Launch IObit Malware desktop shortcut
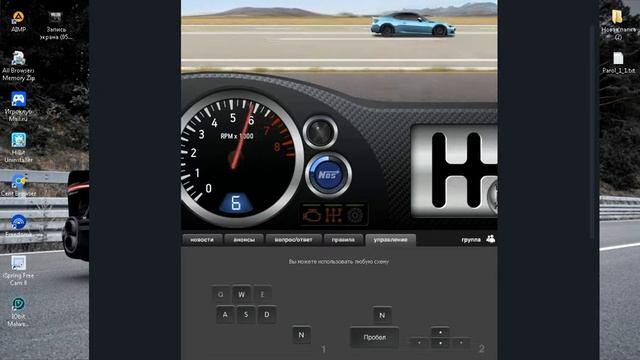Viewport: 640px width, 360px height. point(18,311)
